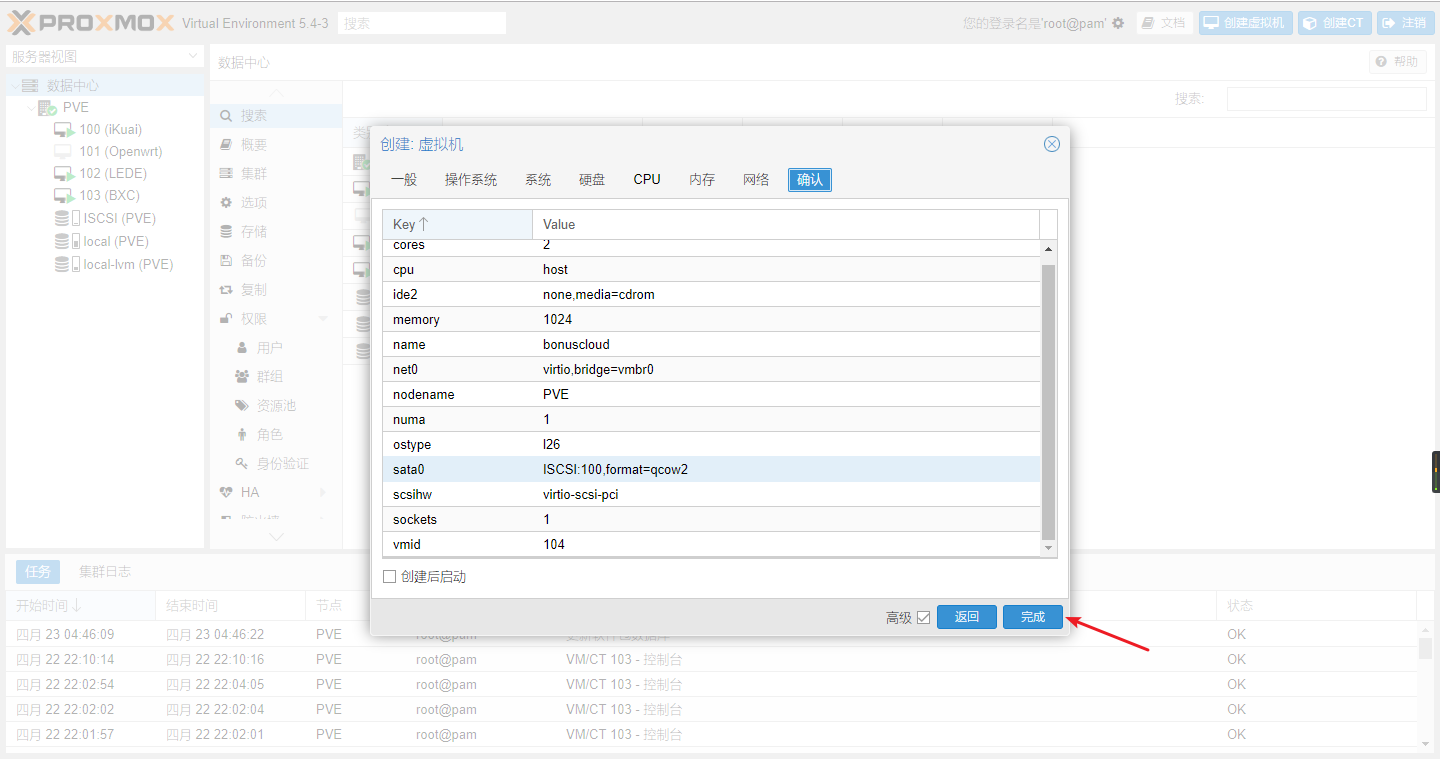
Task: Click the header 搜索 search field
Action: point(422,23)
